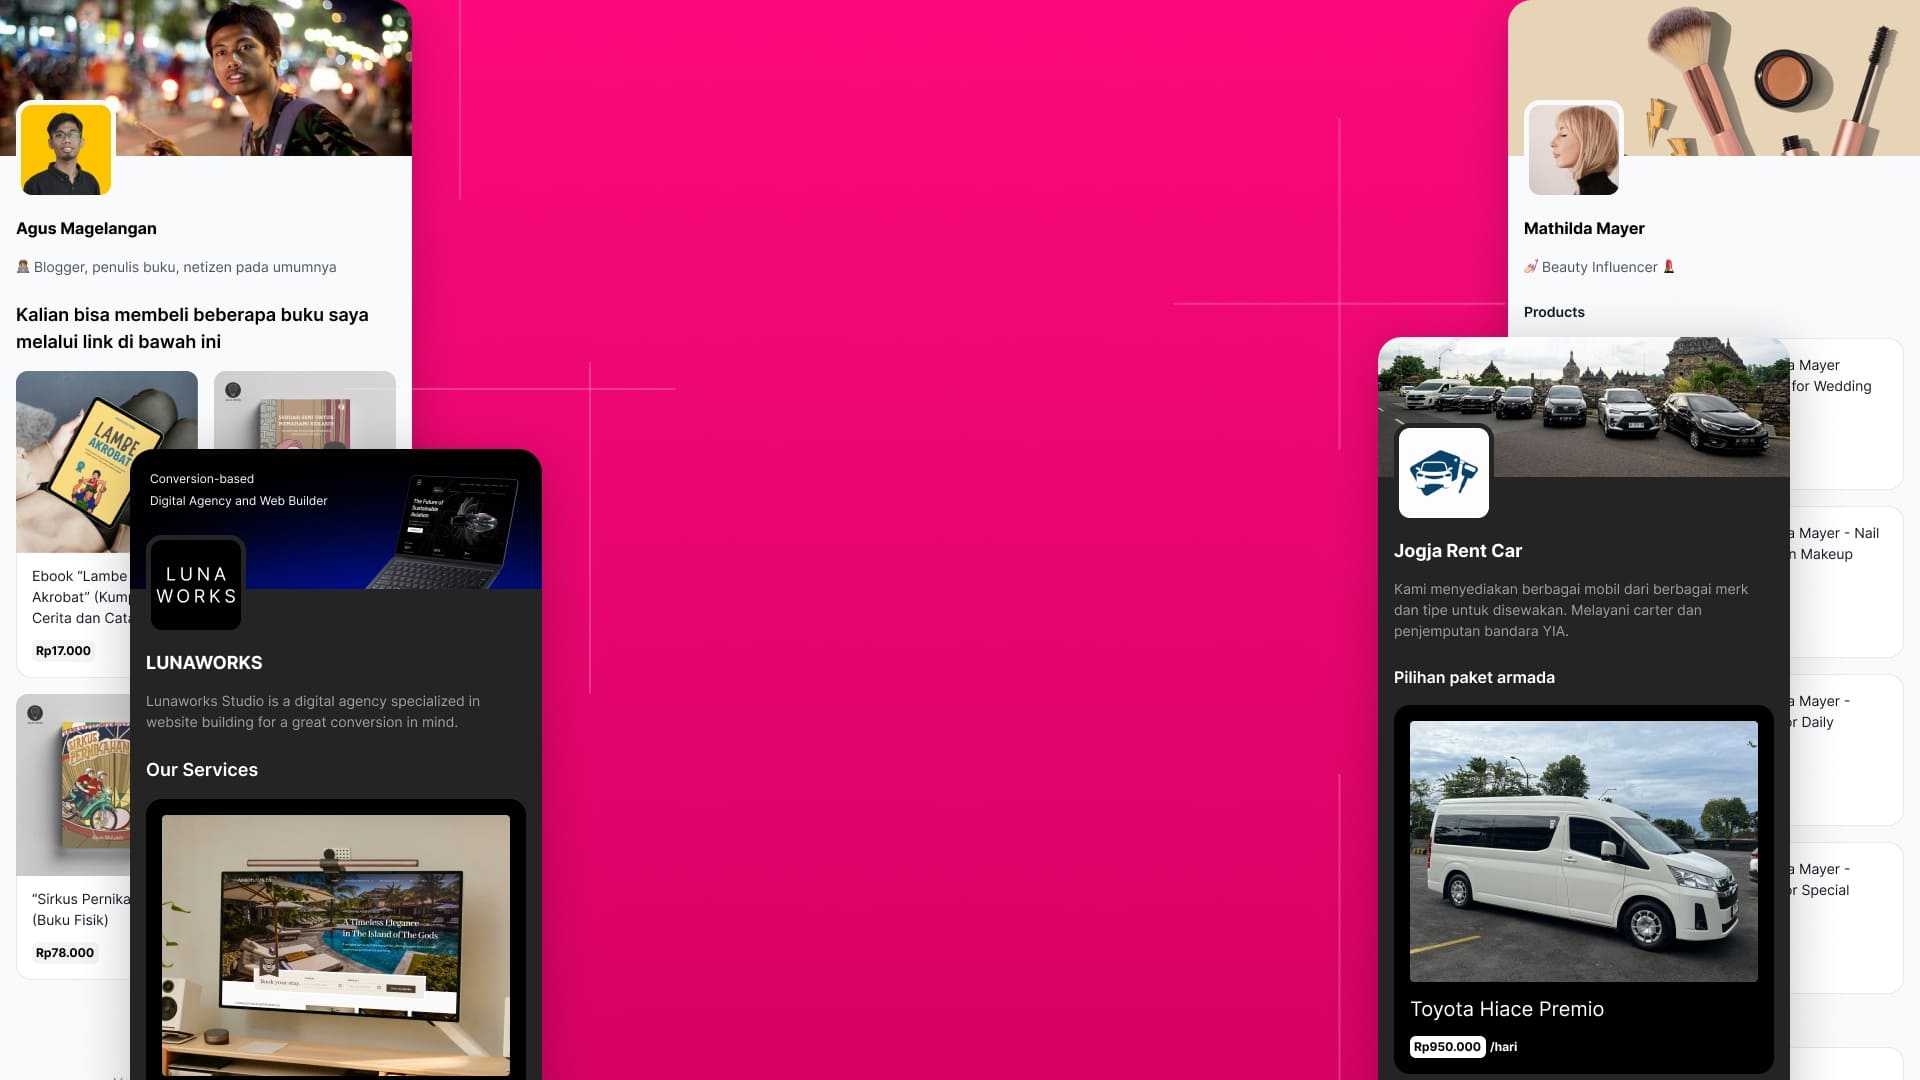Click the LUNA WORKS logo icon
The width and height of the screenshot is (1920, 1080).
pyautogui.click(x=196, y=585)
